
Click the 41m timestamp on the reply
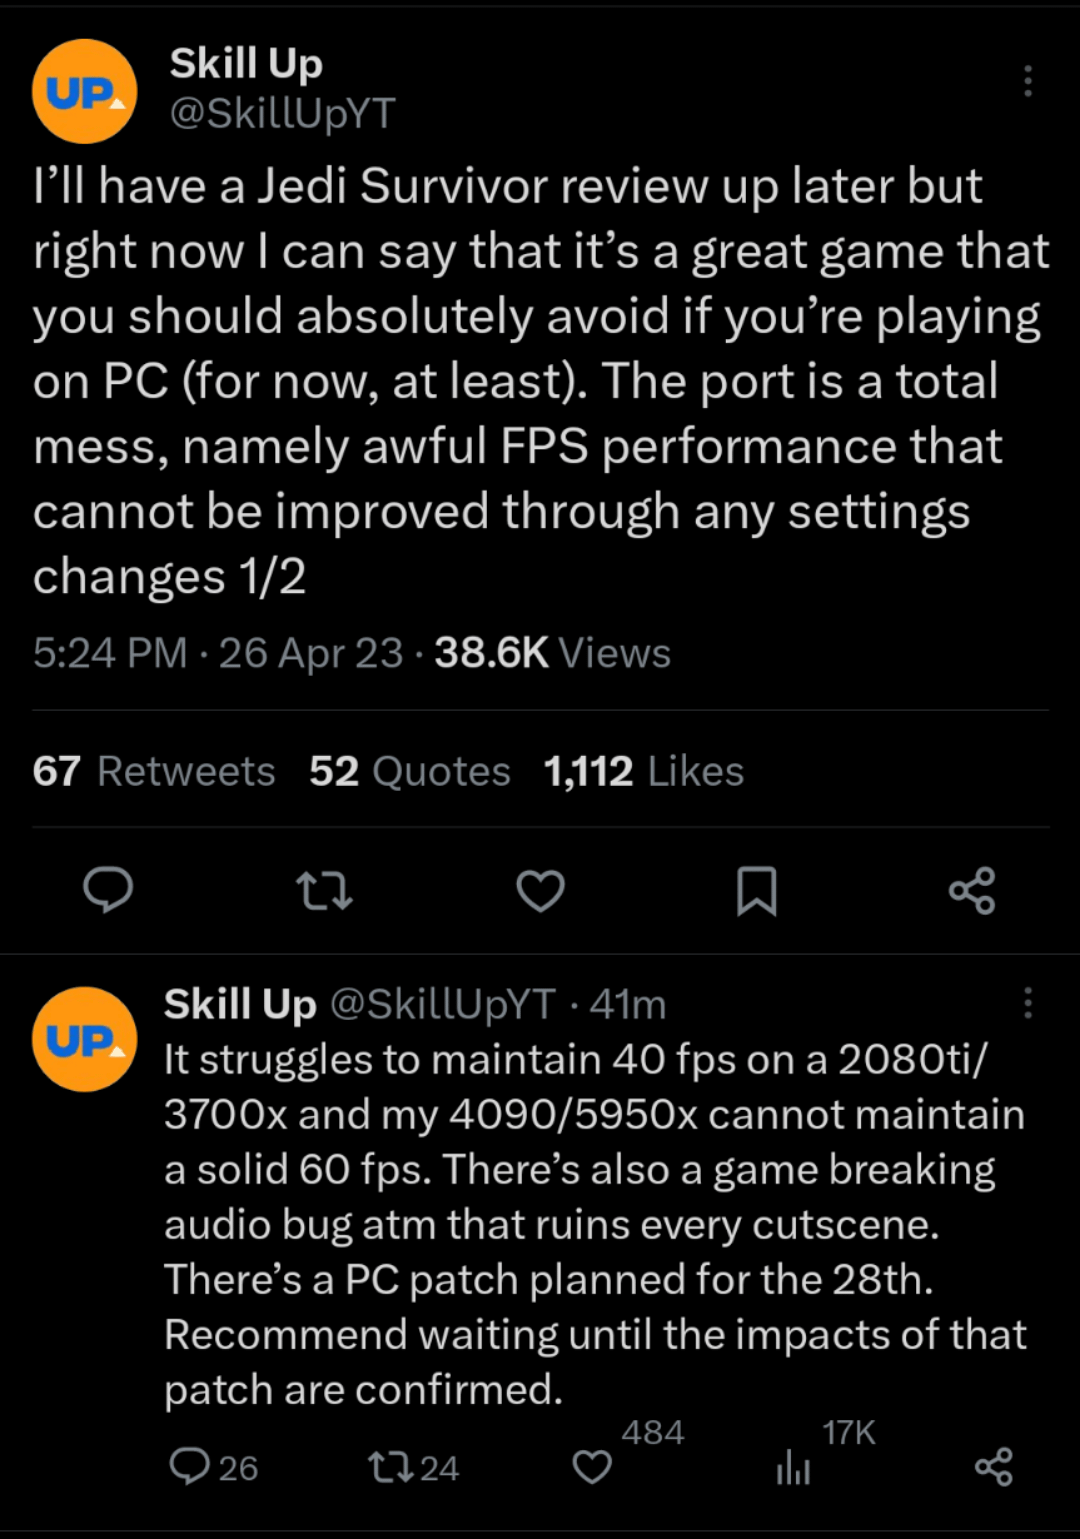[630, 1006]
